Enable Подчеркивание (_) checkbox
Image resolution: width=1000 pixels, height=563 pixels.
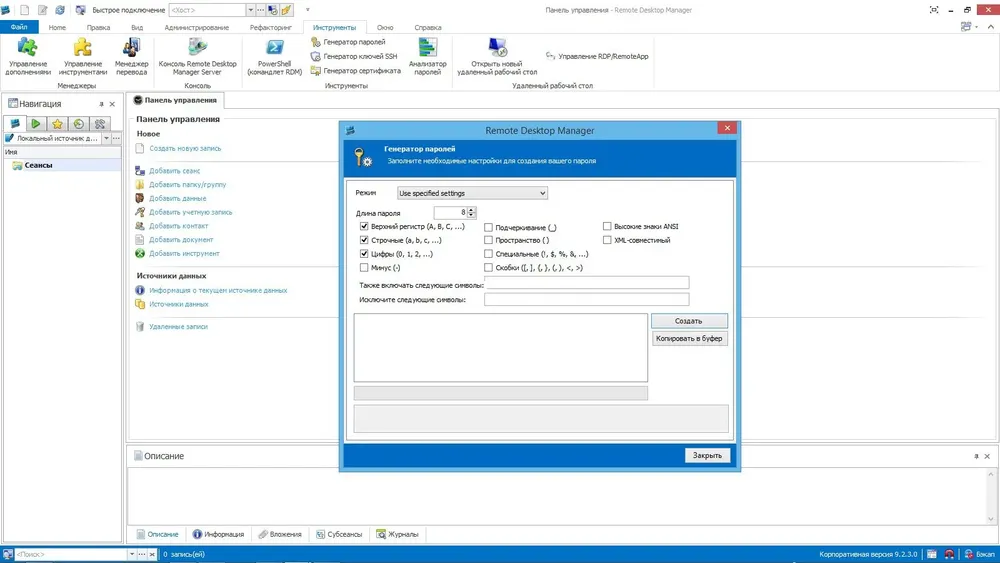489,227
